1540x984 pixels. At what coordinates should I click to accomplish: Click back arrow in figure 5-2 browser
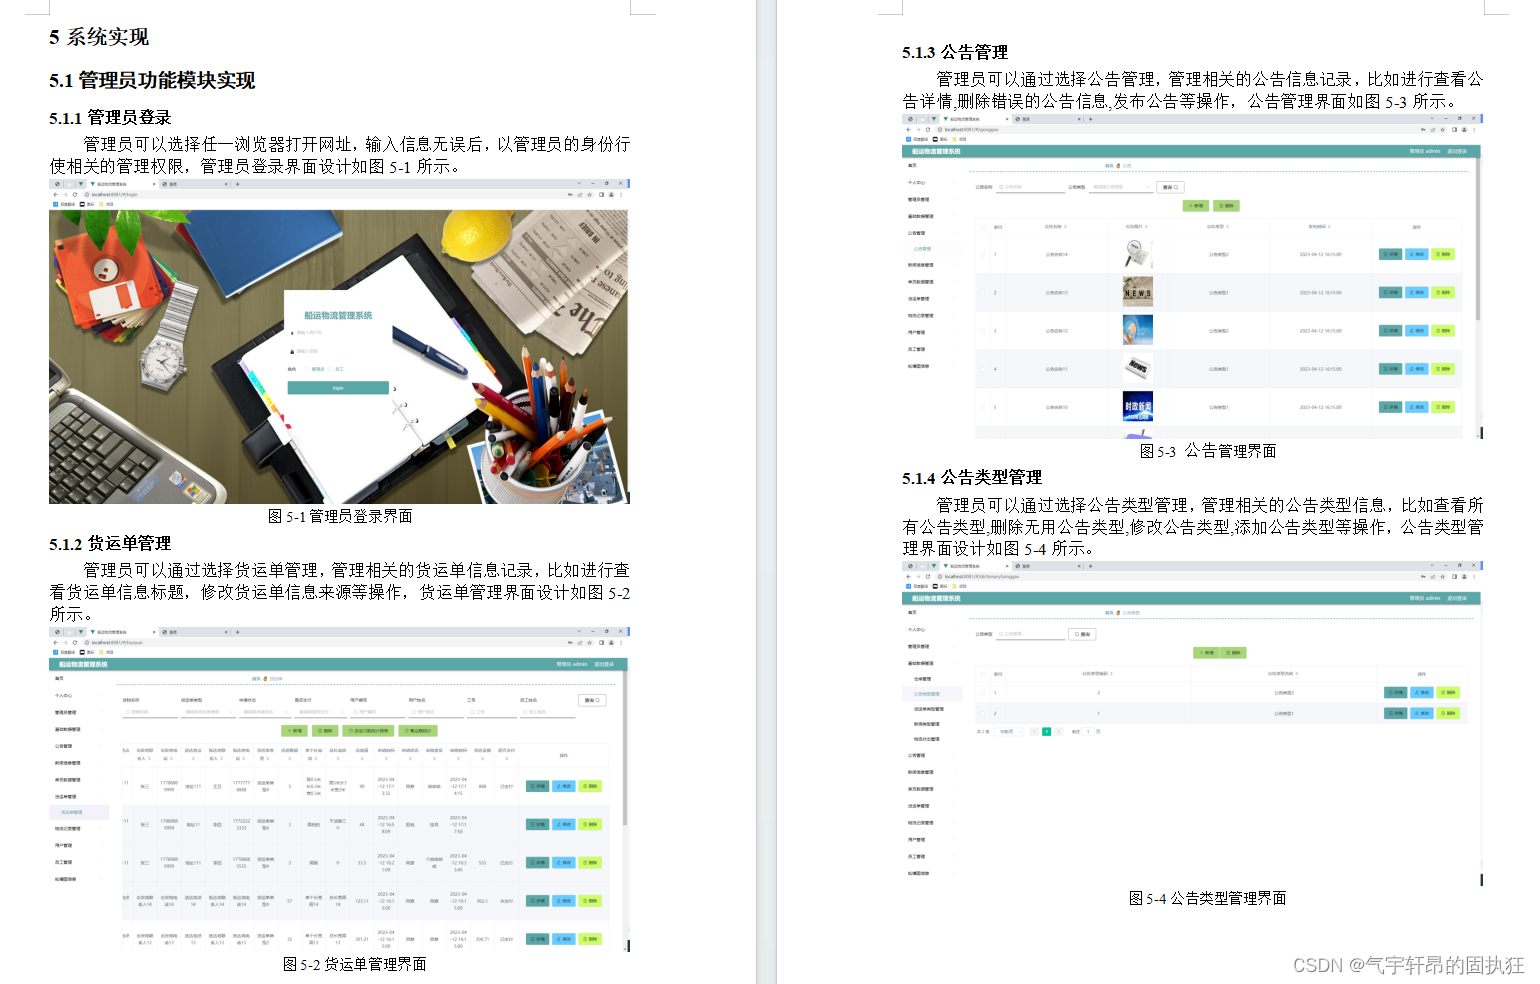(56, 643)
